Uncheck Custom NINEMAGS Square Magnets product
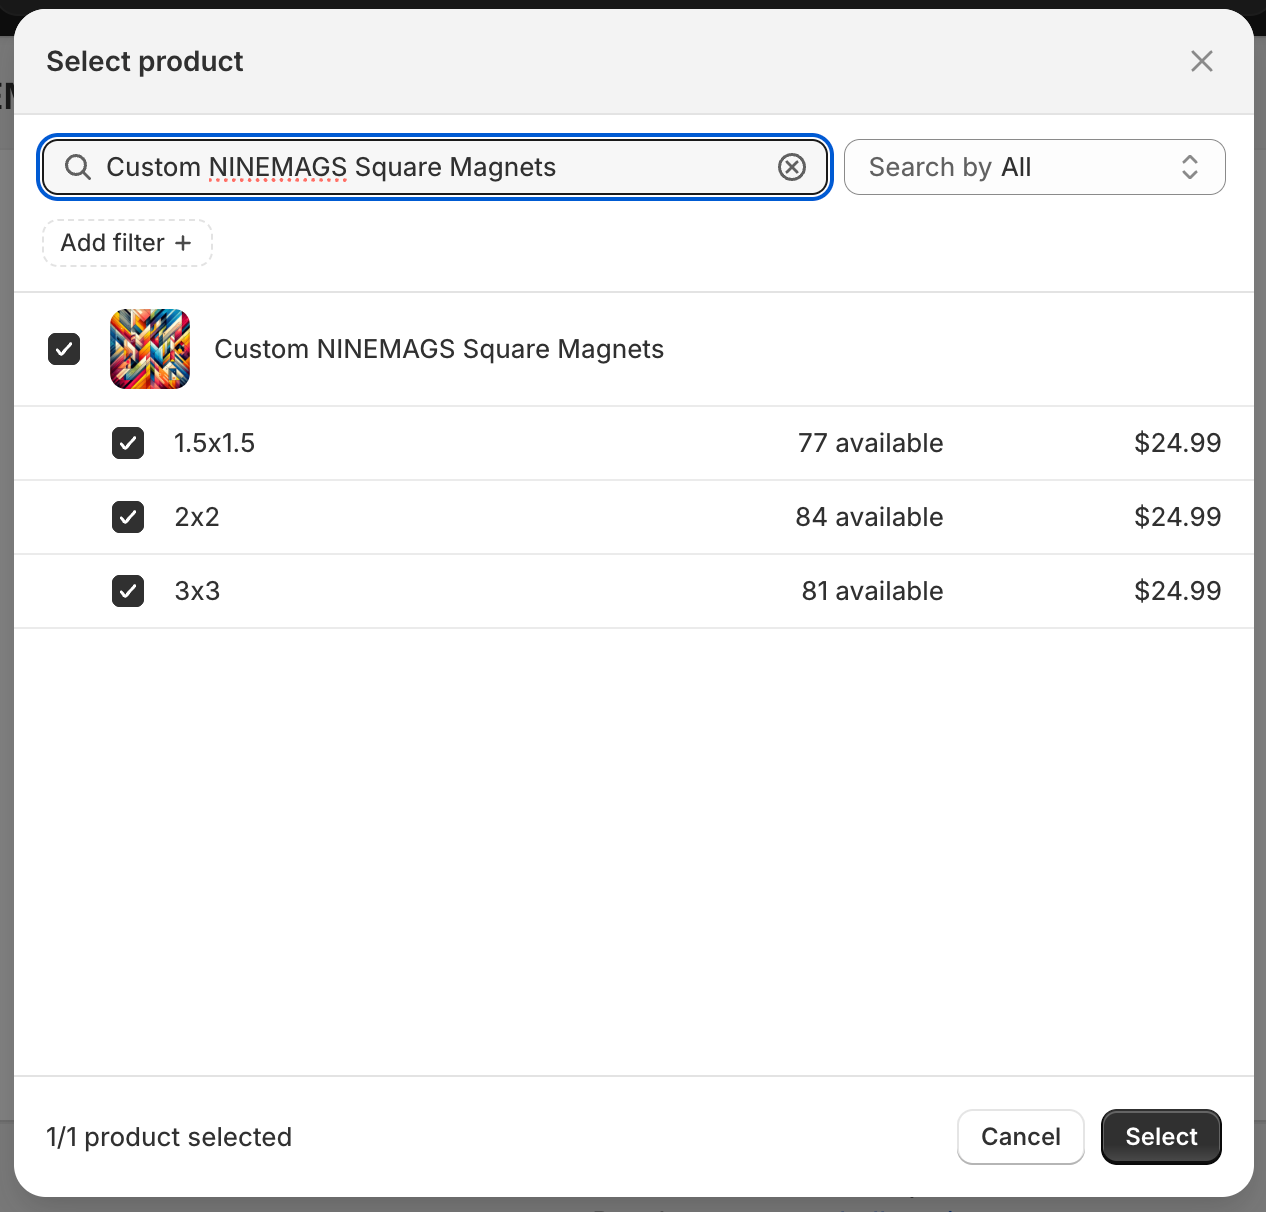 64,349
